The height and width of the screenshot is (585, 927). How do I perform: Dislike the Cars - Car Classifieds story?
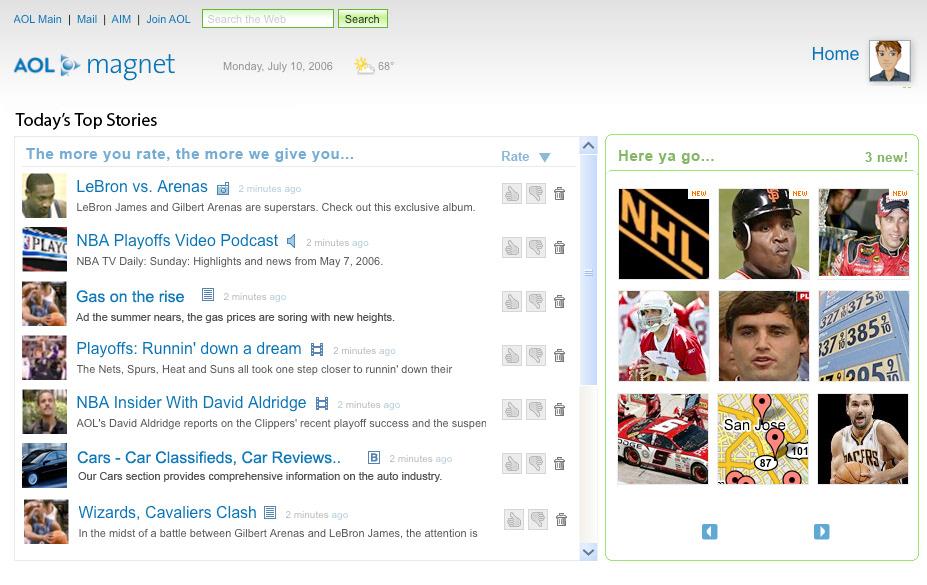[x=536, y=463]
